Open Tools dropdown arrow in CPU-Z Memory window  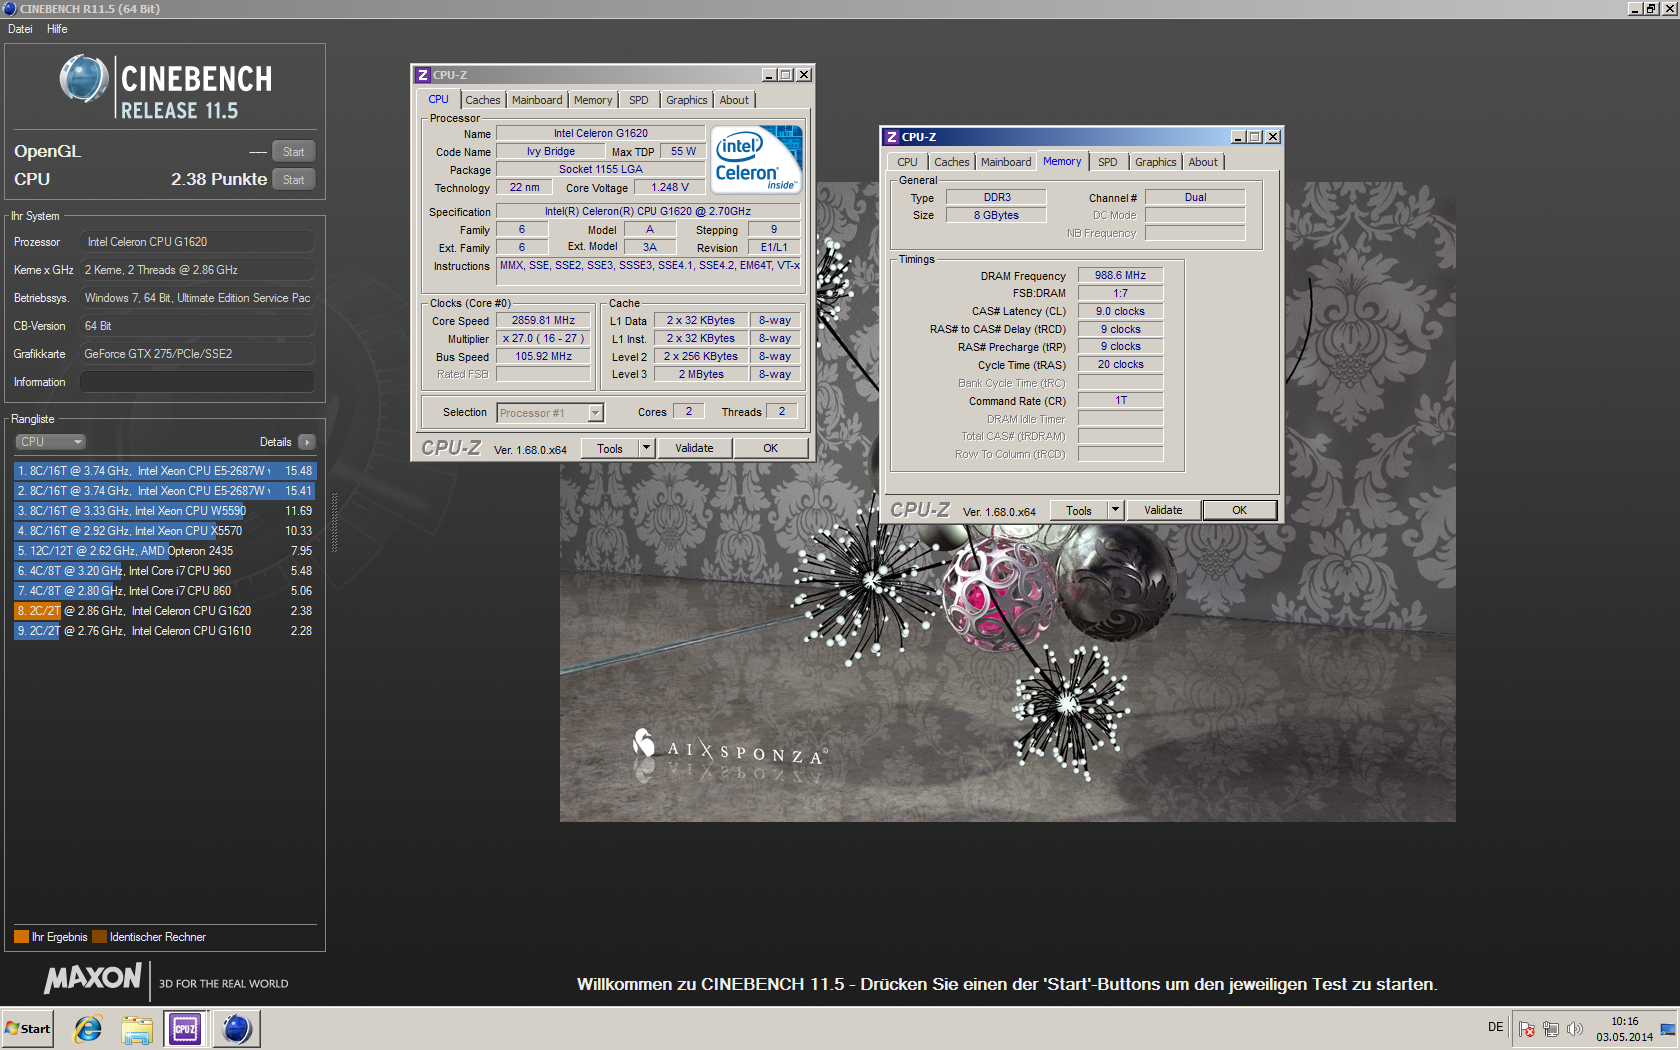pyautogui.click(x=1115, y=510)
